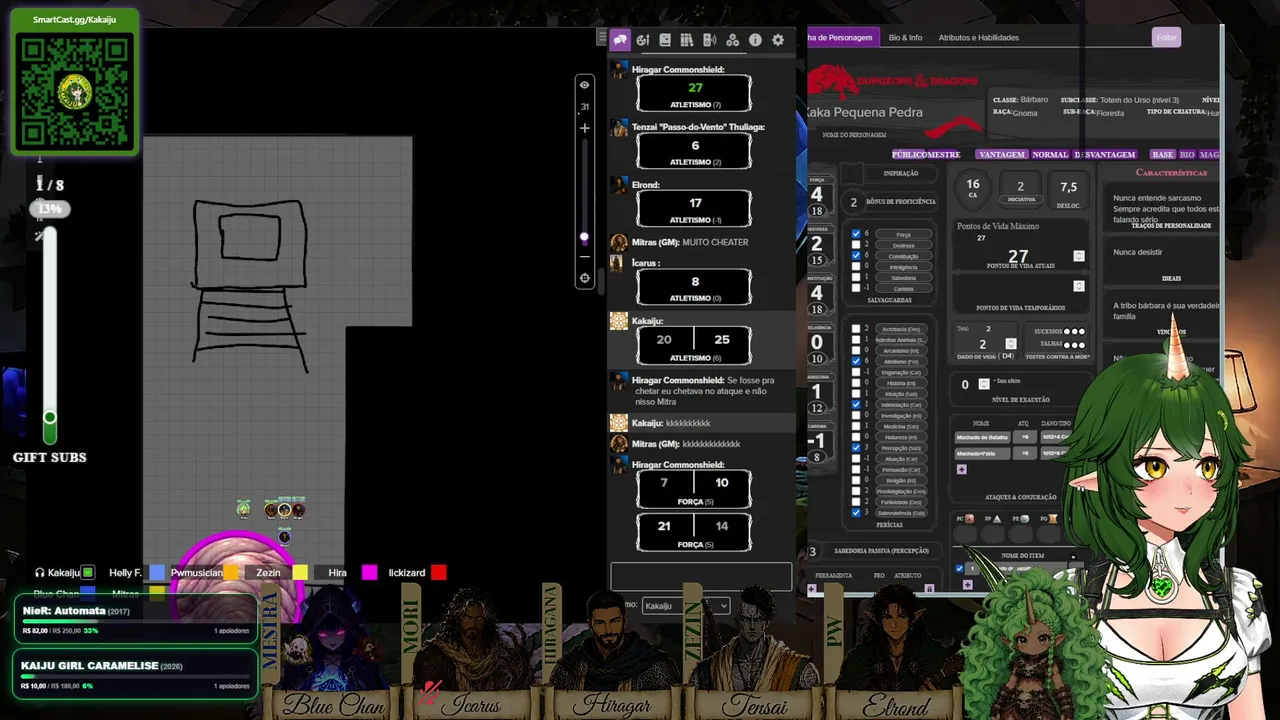
Task: Click the PO gold coin icon
Action: click(x=1052, y=519)
